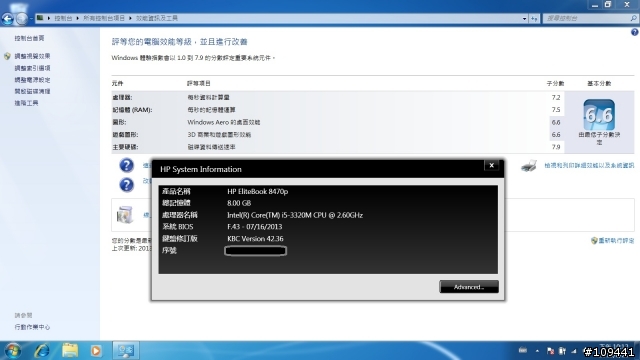The height and width of the screenshot is (360, 640).
Task: Click processor subscore 7.2
Action: 556,98
